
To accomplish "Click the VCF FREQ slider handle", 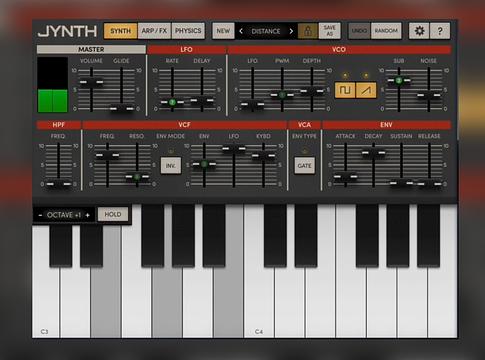I will 107,155.
